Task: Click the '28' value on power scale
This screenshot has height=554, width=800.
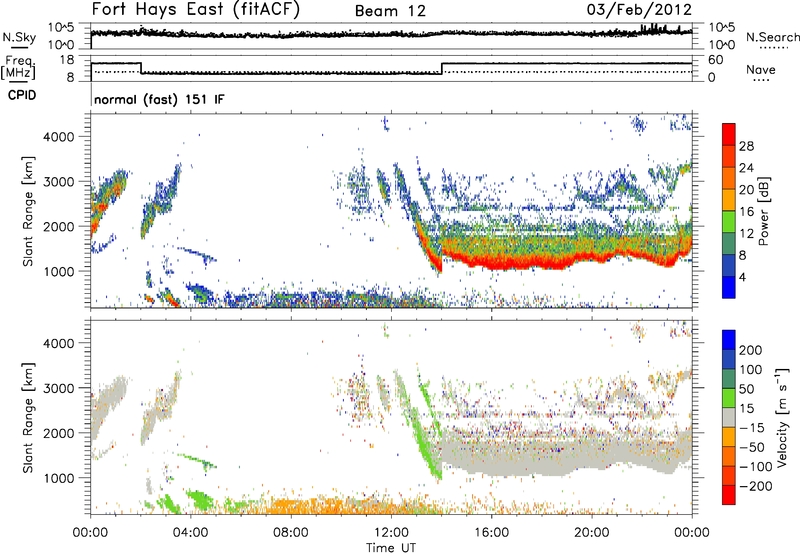Action: (x=746, y=146)
